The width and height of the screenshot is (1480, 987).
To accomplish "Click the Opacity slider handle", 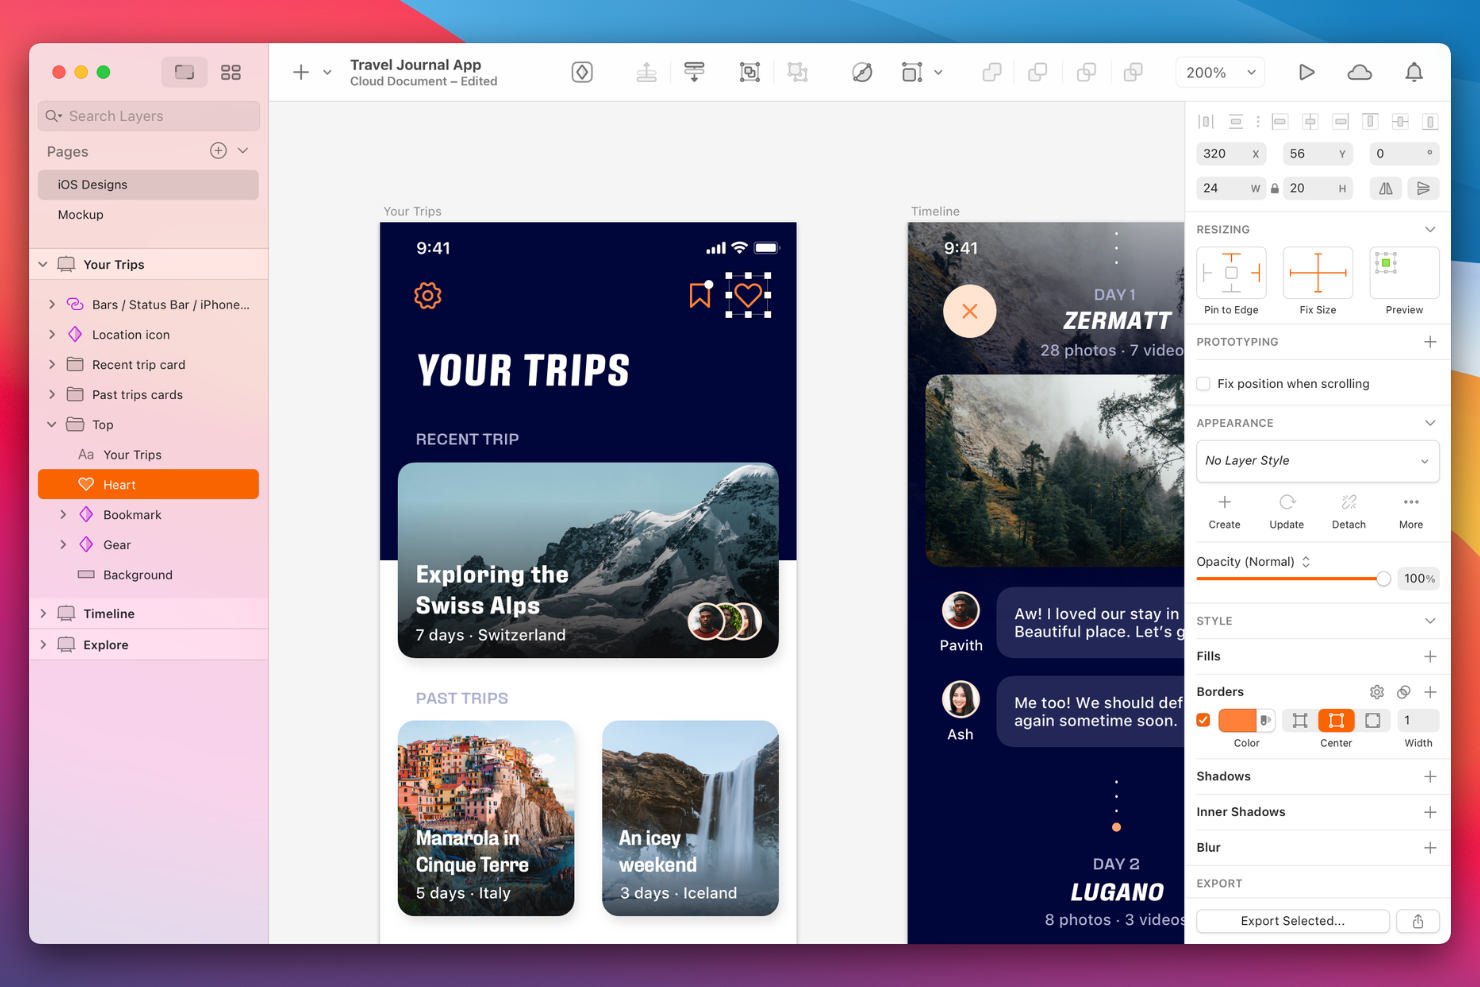I will [1383, 579].
